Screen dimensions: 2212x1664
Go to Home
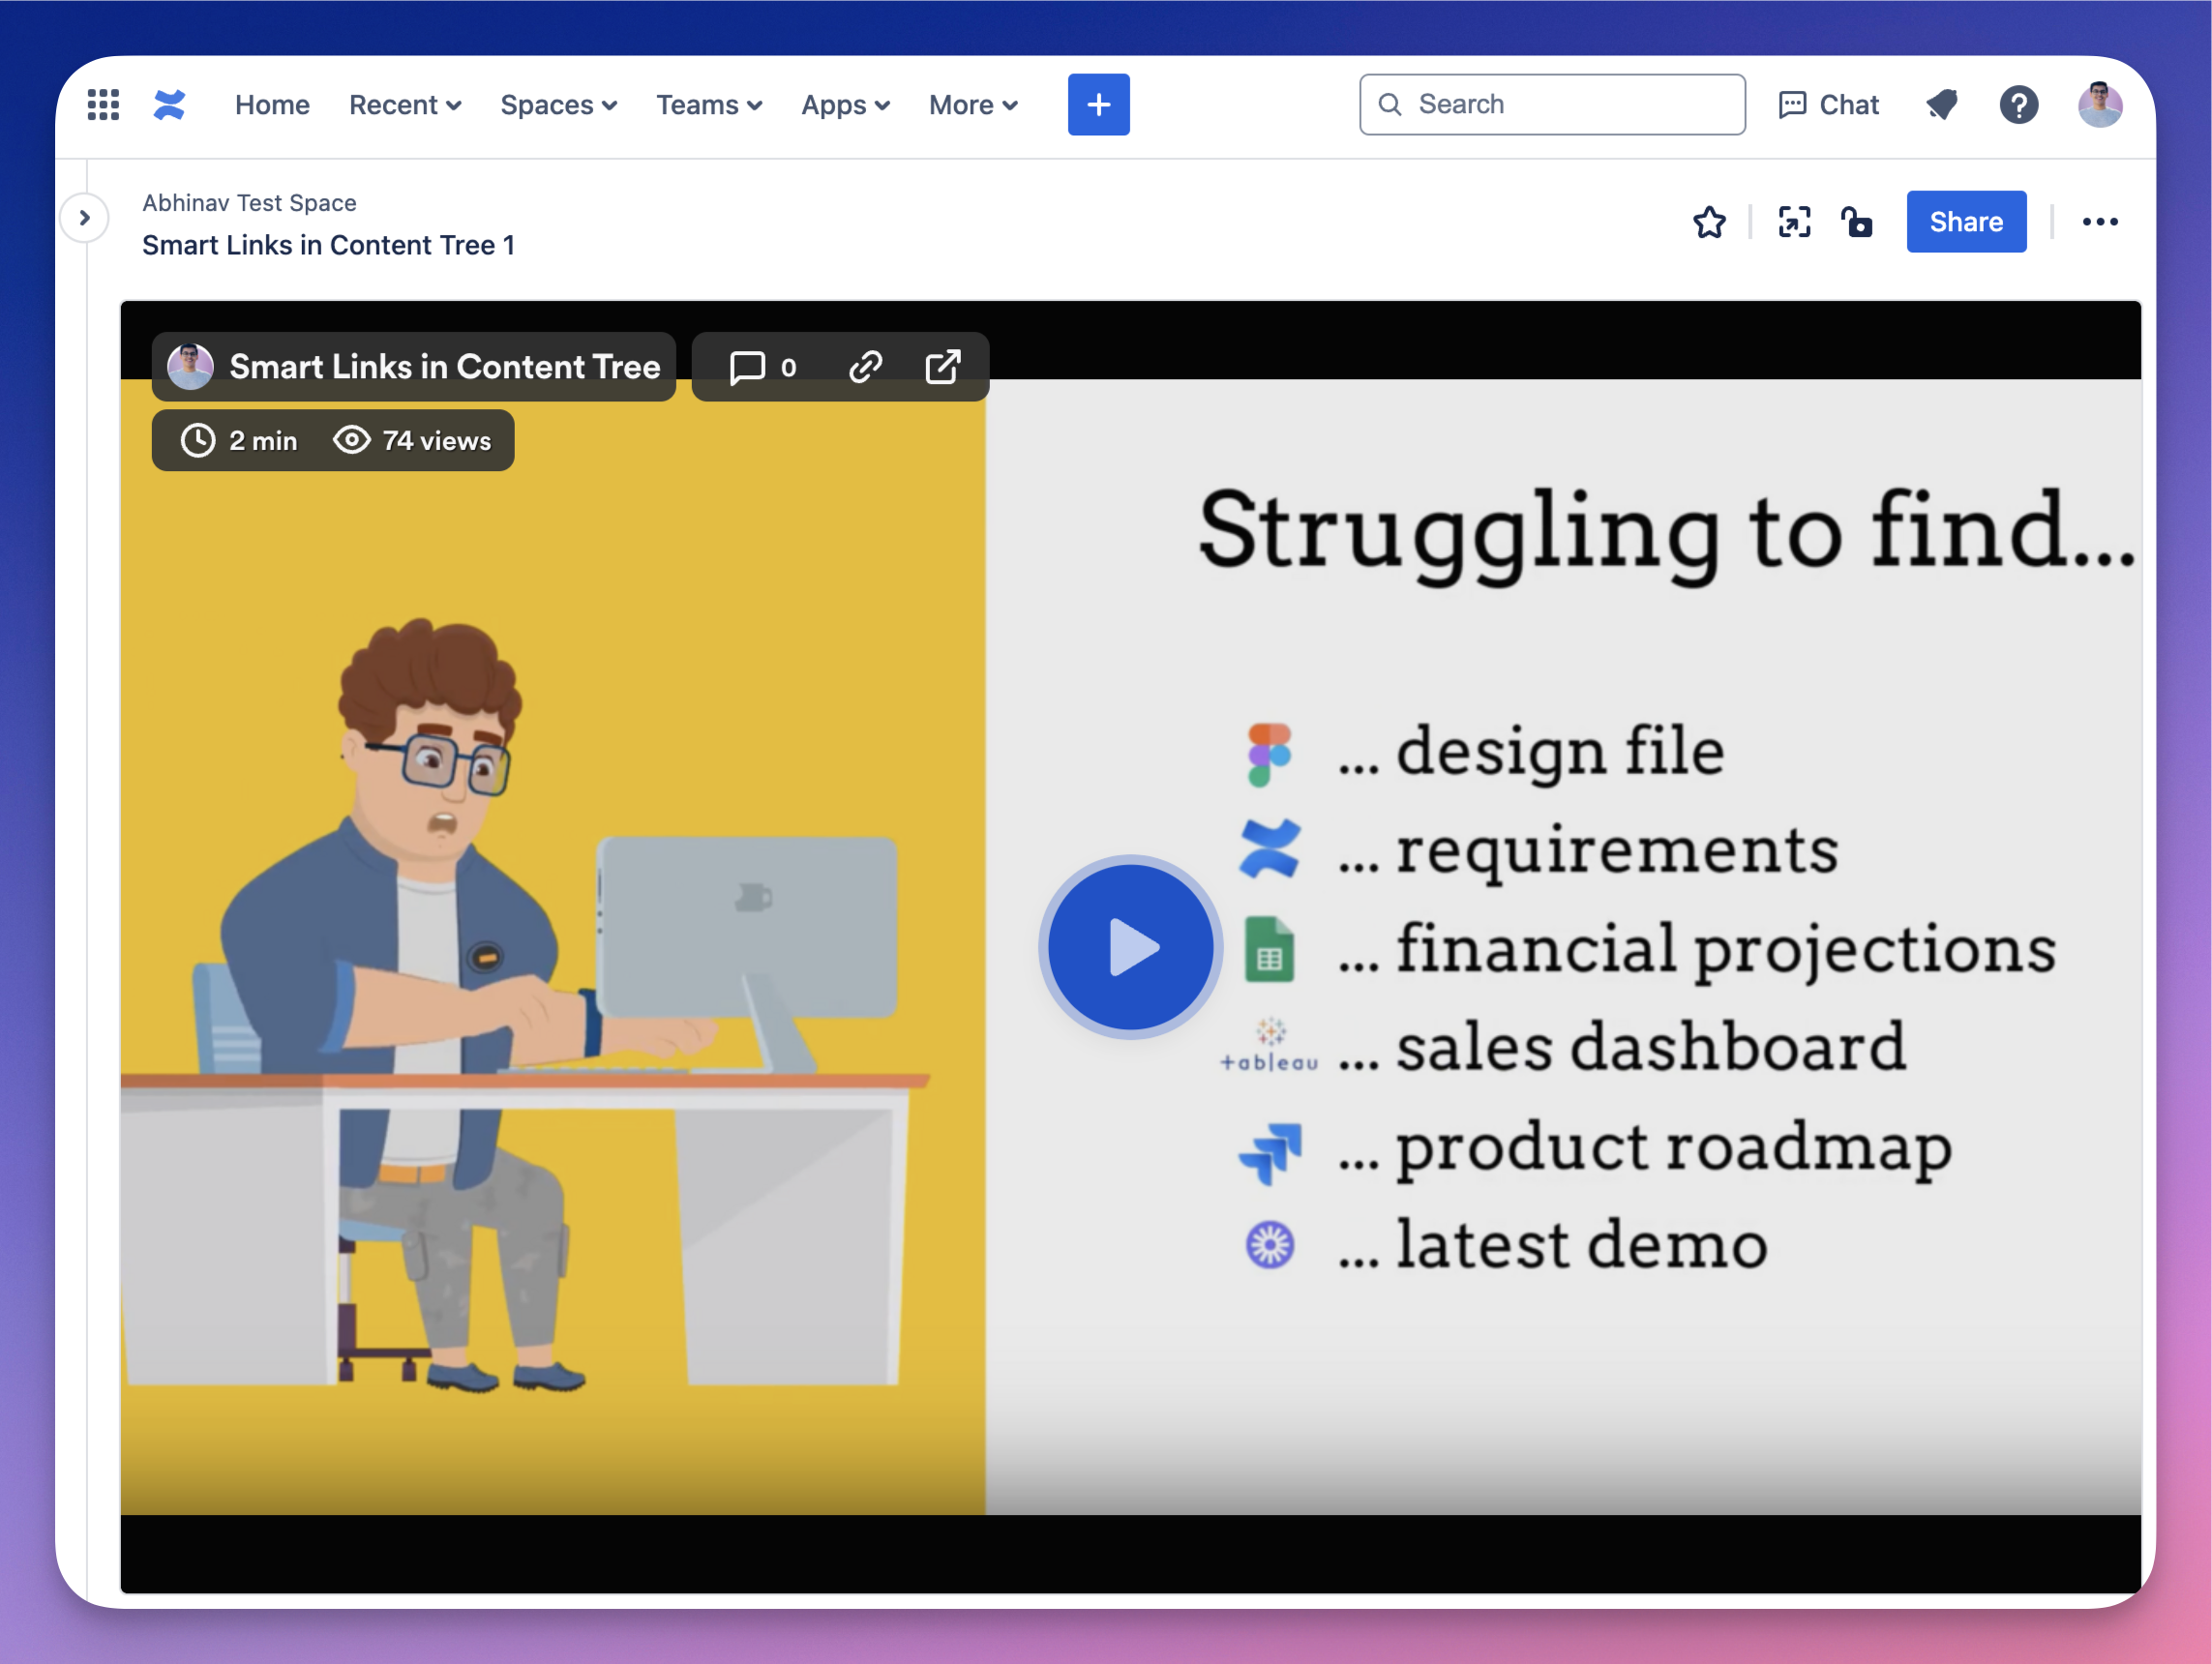tap(271, 104)
